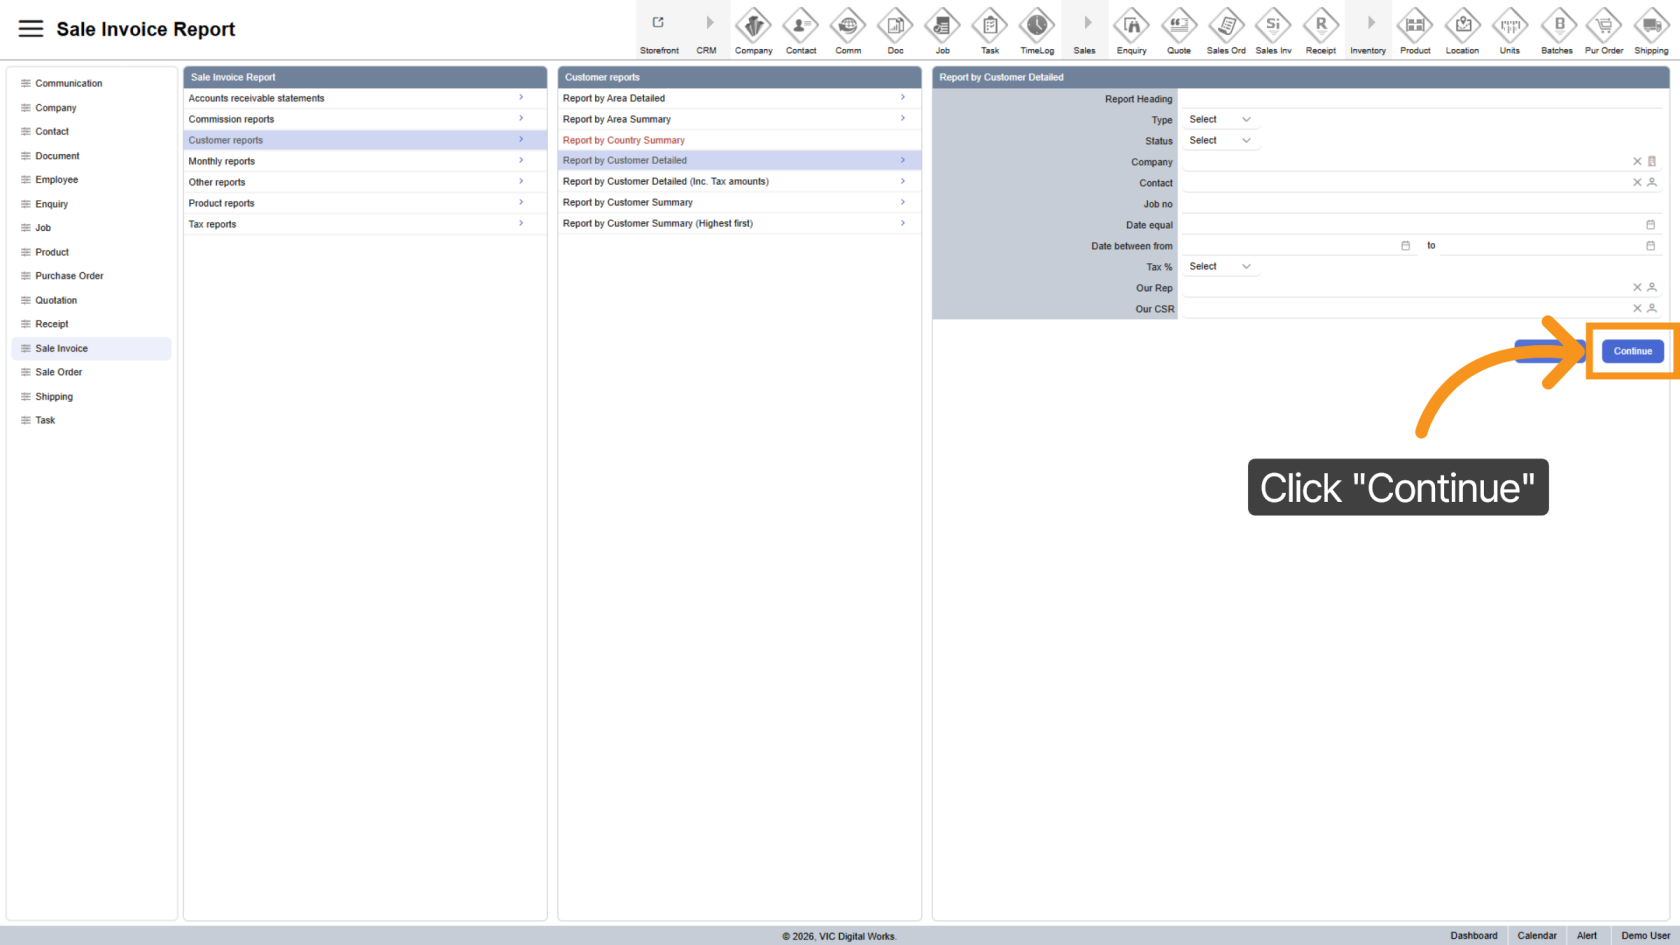Screen dimensions: 1680x945
Task: Expand the Tax % dropdown
Action: (x=1219, y=267)
